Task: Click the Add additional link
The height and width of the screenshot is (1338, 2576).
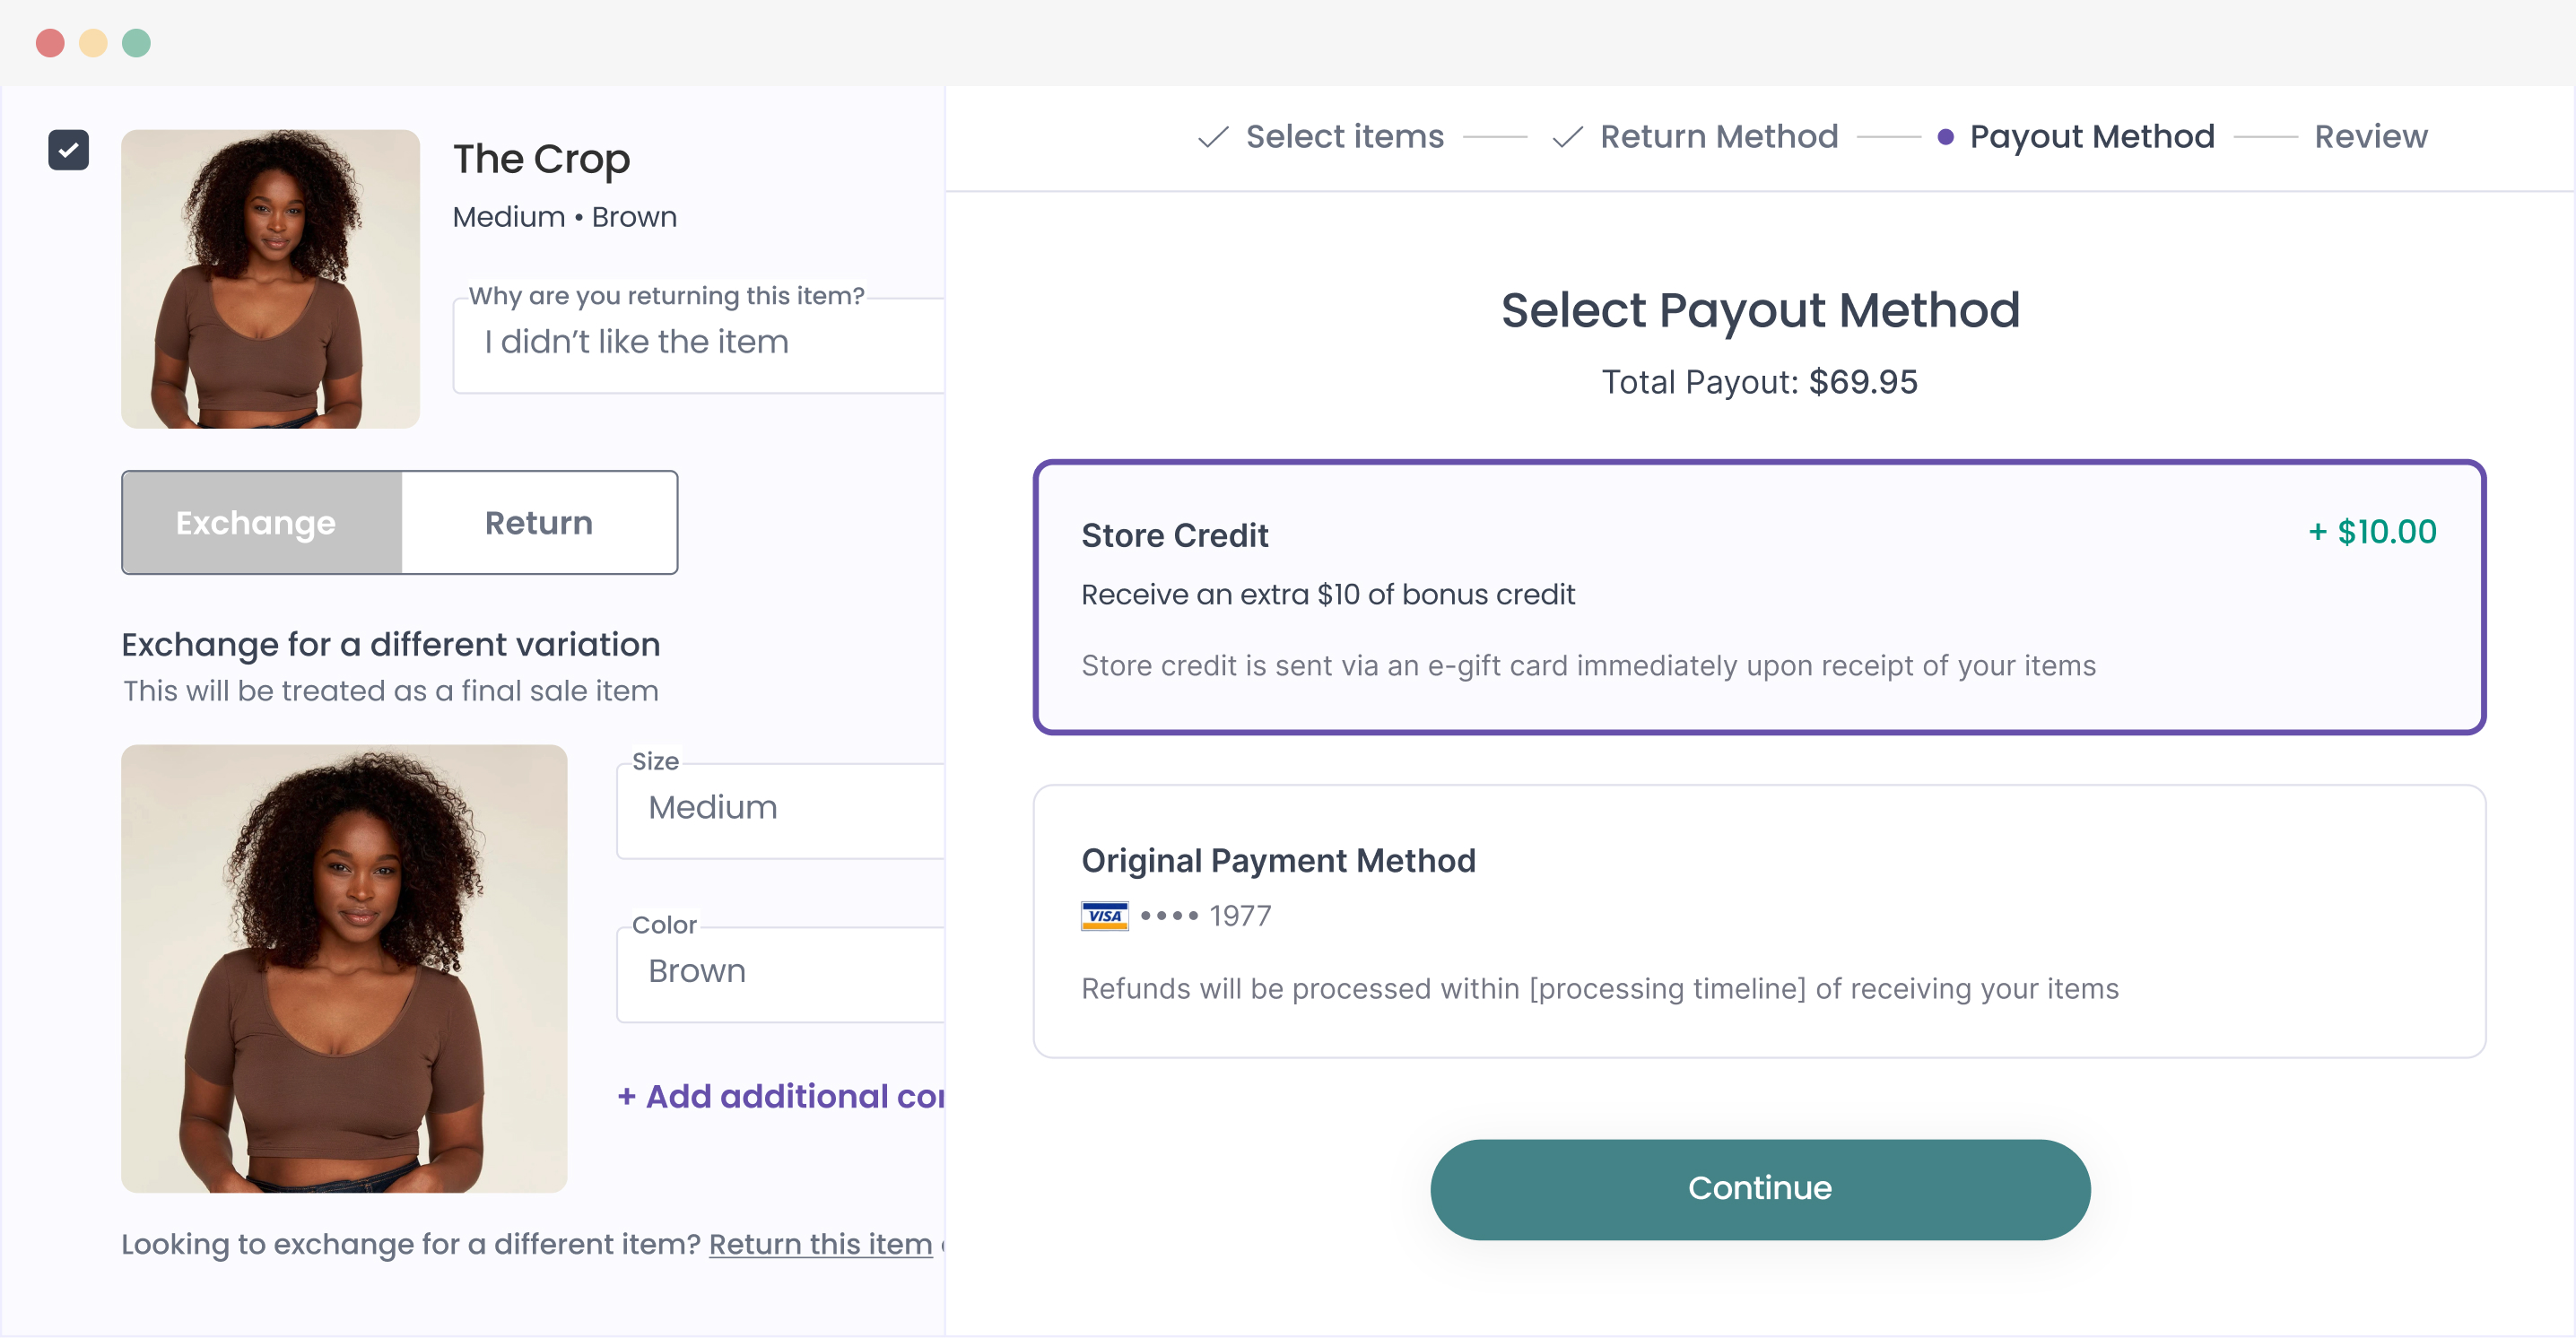Action: pyautogui.click(x=782, y=1097)
